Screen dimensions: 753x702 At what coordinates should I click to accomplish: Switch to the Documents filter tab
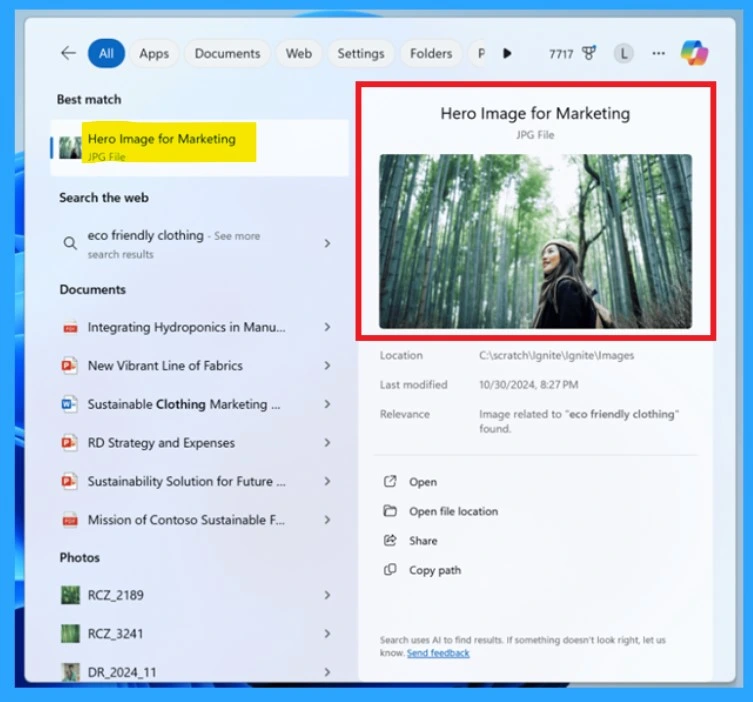pos(227,53)
